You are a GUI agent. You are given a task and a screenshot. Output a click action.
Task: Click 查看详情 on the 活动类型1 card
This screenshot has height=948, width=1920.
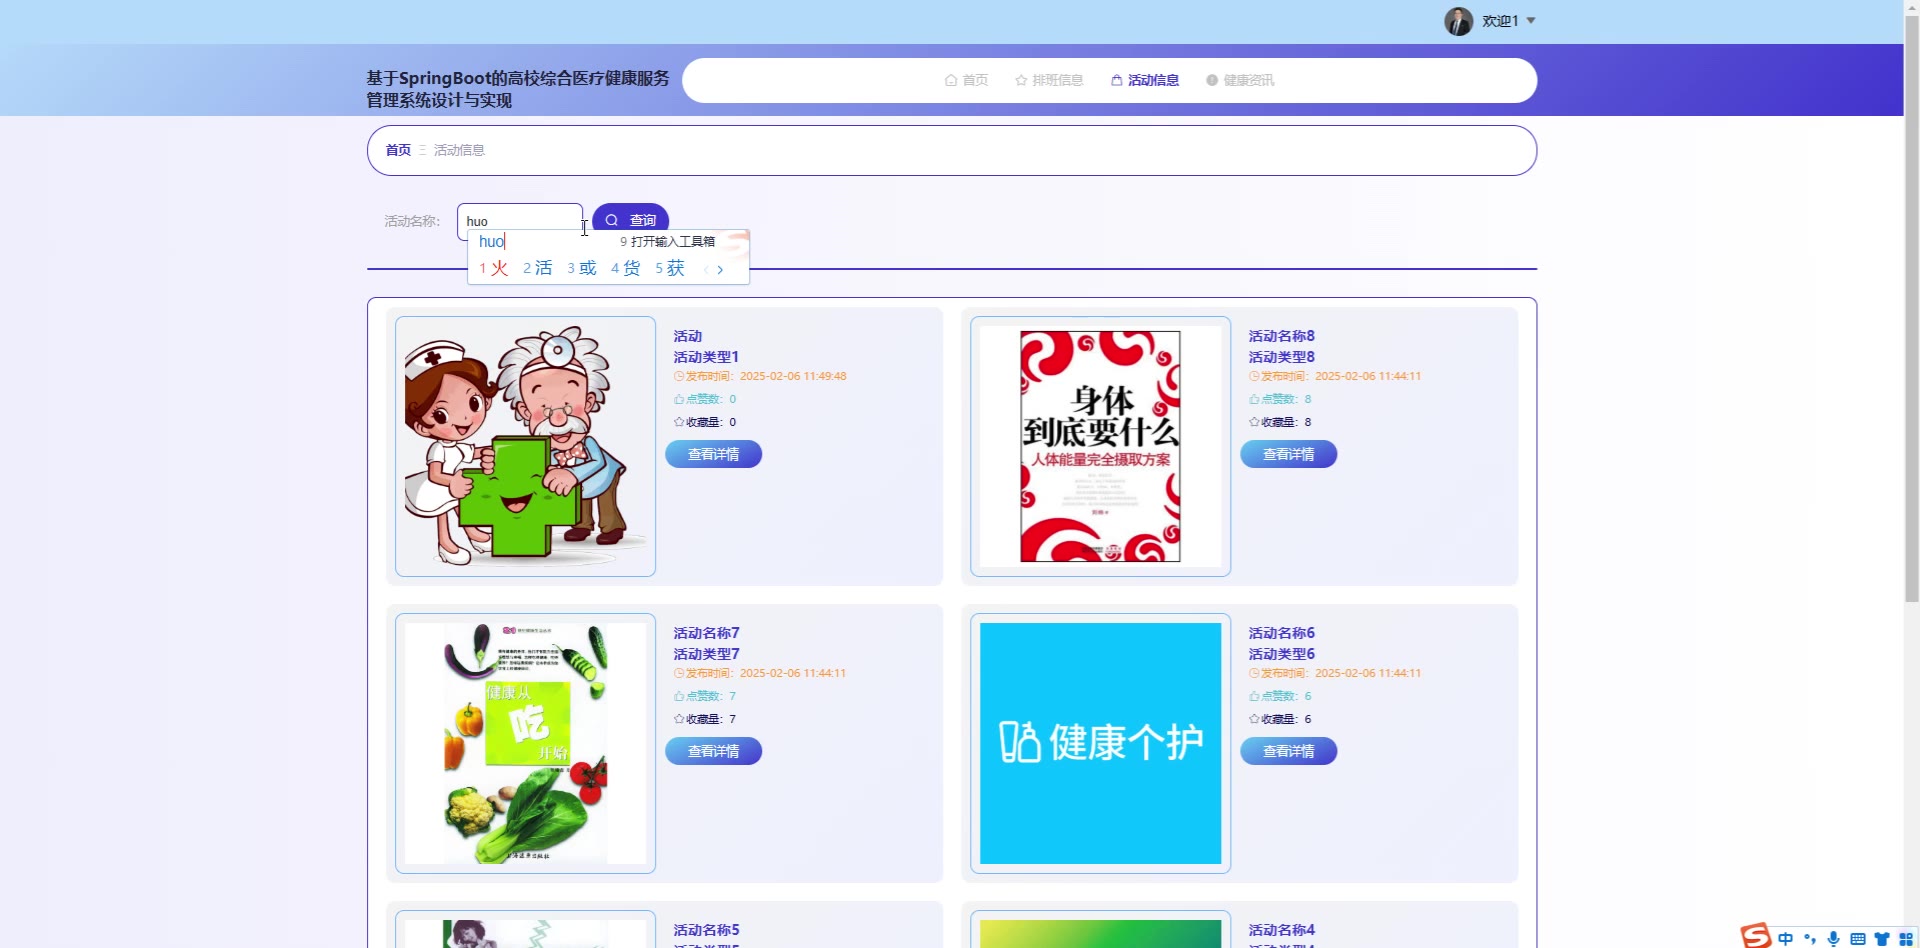(x=714, y=454)
